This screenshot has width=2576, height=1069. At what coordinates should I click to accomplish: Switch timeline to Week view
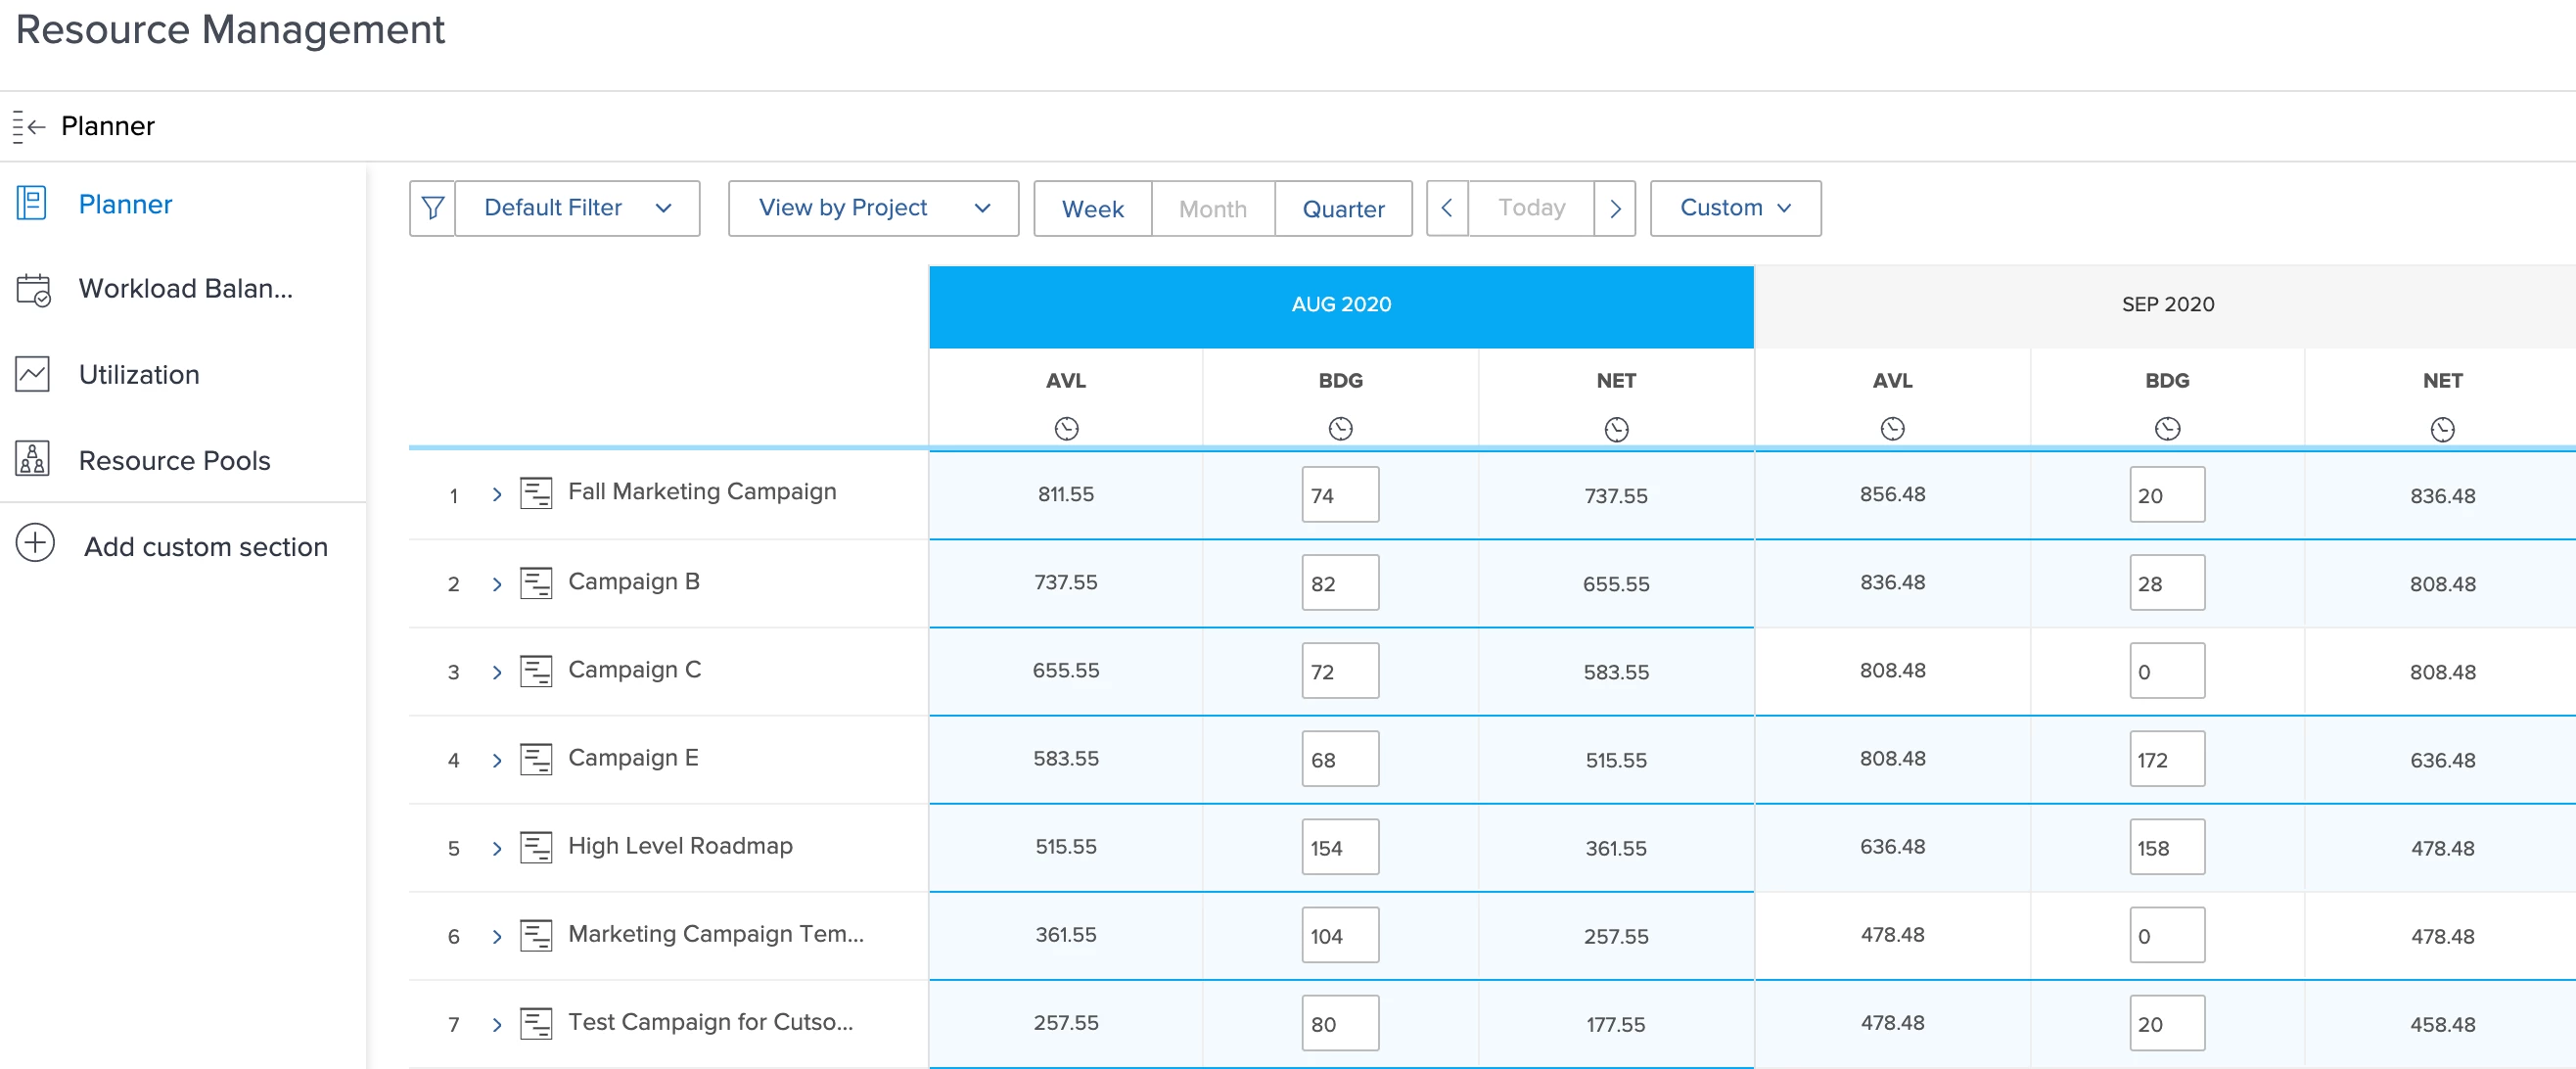pyautogui.click(x=1092, y=209)
